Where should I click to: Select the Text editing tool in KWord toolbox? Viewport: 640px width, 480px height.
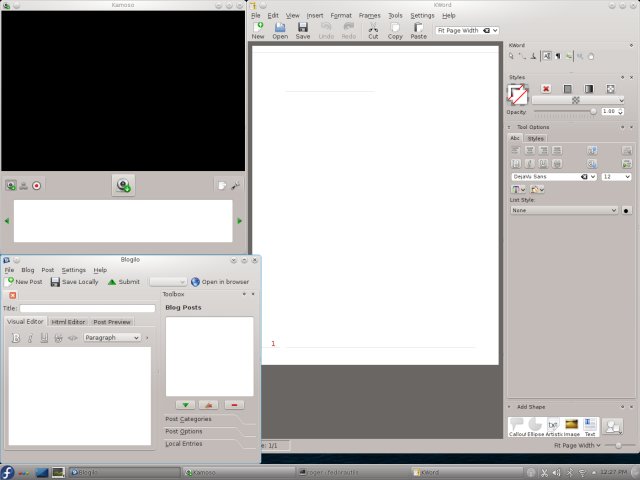[x=547, y=56]
